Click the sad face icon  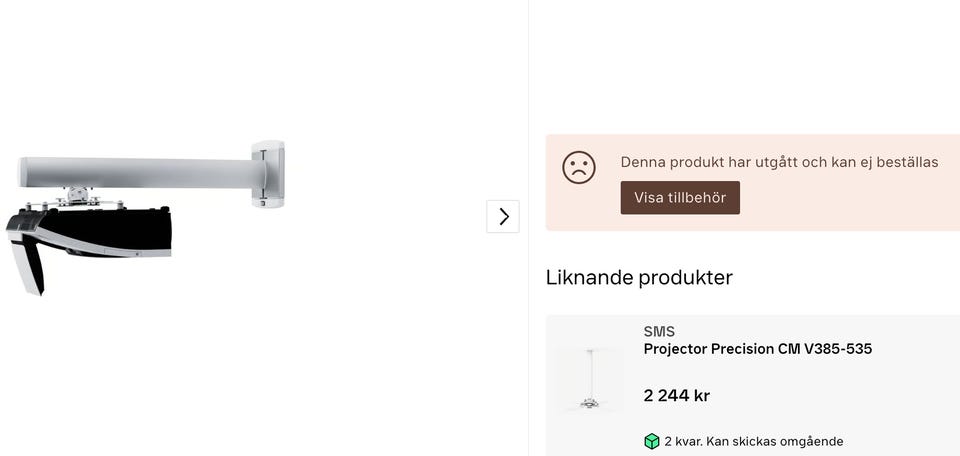[579, 167]
